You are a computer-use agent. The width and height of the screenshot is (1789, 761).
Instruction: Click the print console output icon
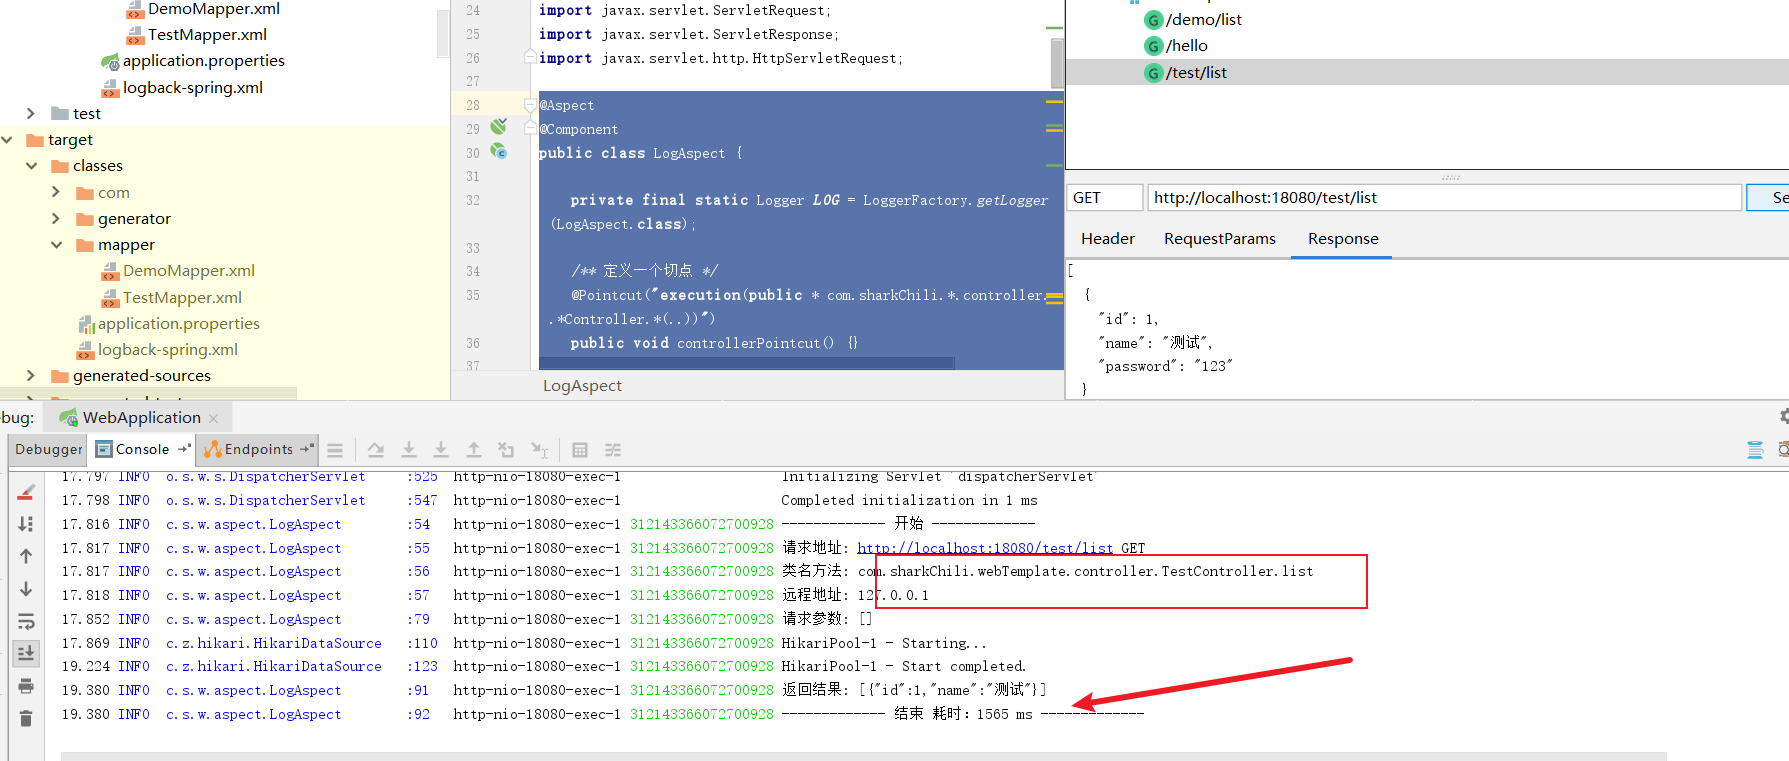[x=26, y=686]
